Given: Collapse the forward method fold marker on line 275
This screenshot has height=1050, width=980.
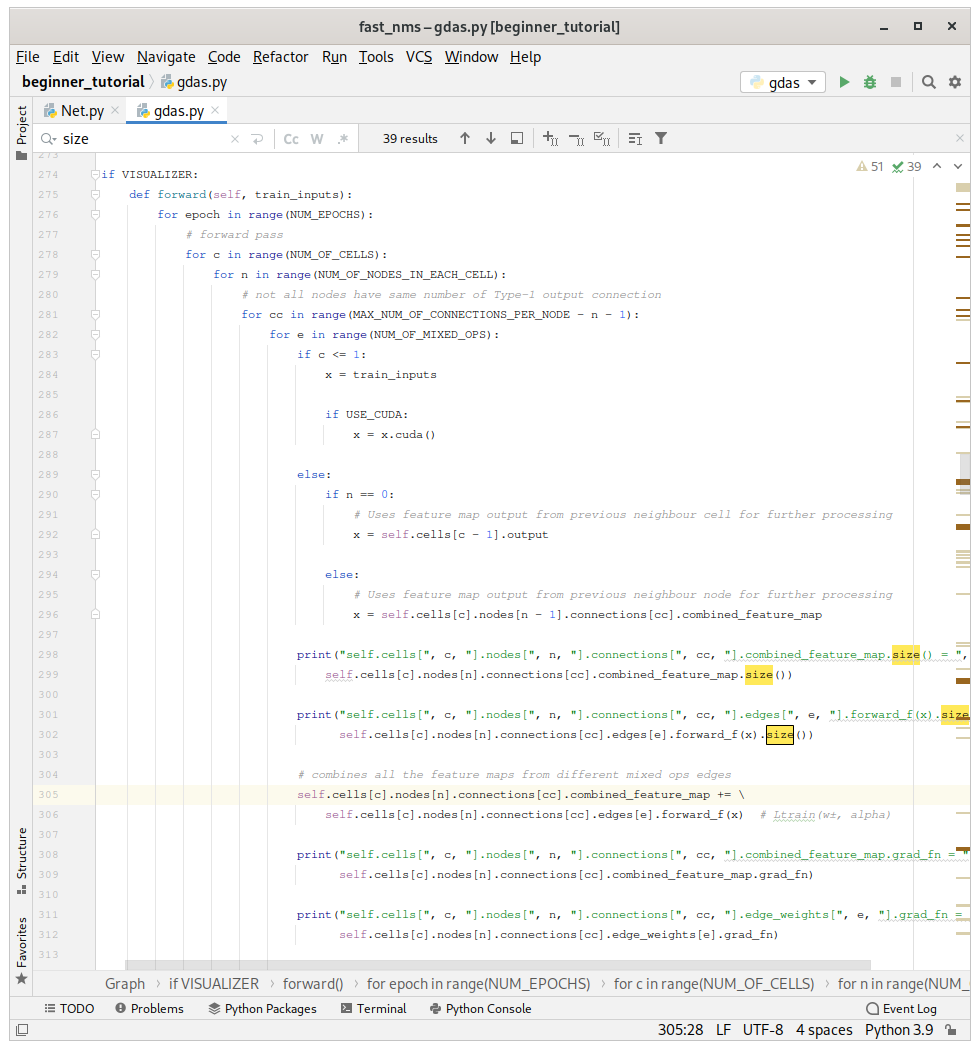Looking at the screenshot, I should [x=95, y=194].
